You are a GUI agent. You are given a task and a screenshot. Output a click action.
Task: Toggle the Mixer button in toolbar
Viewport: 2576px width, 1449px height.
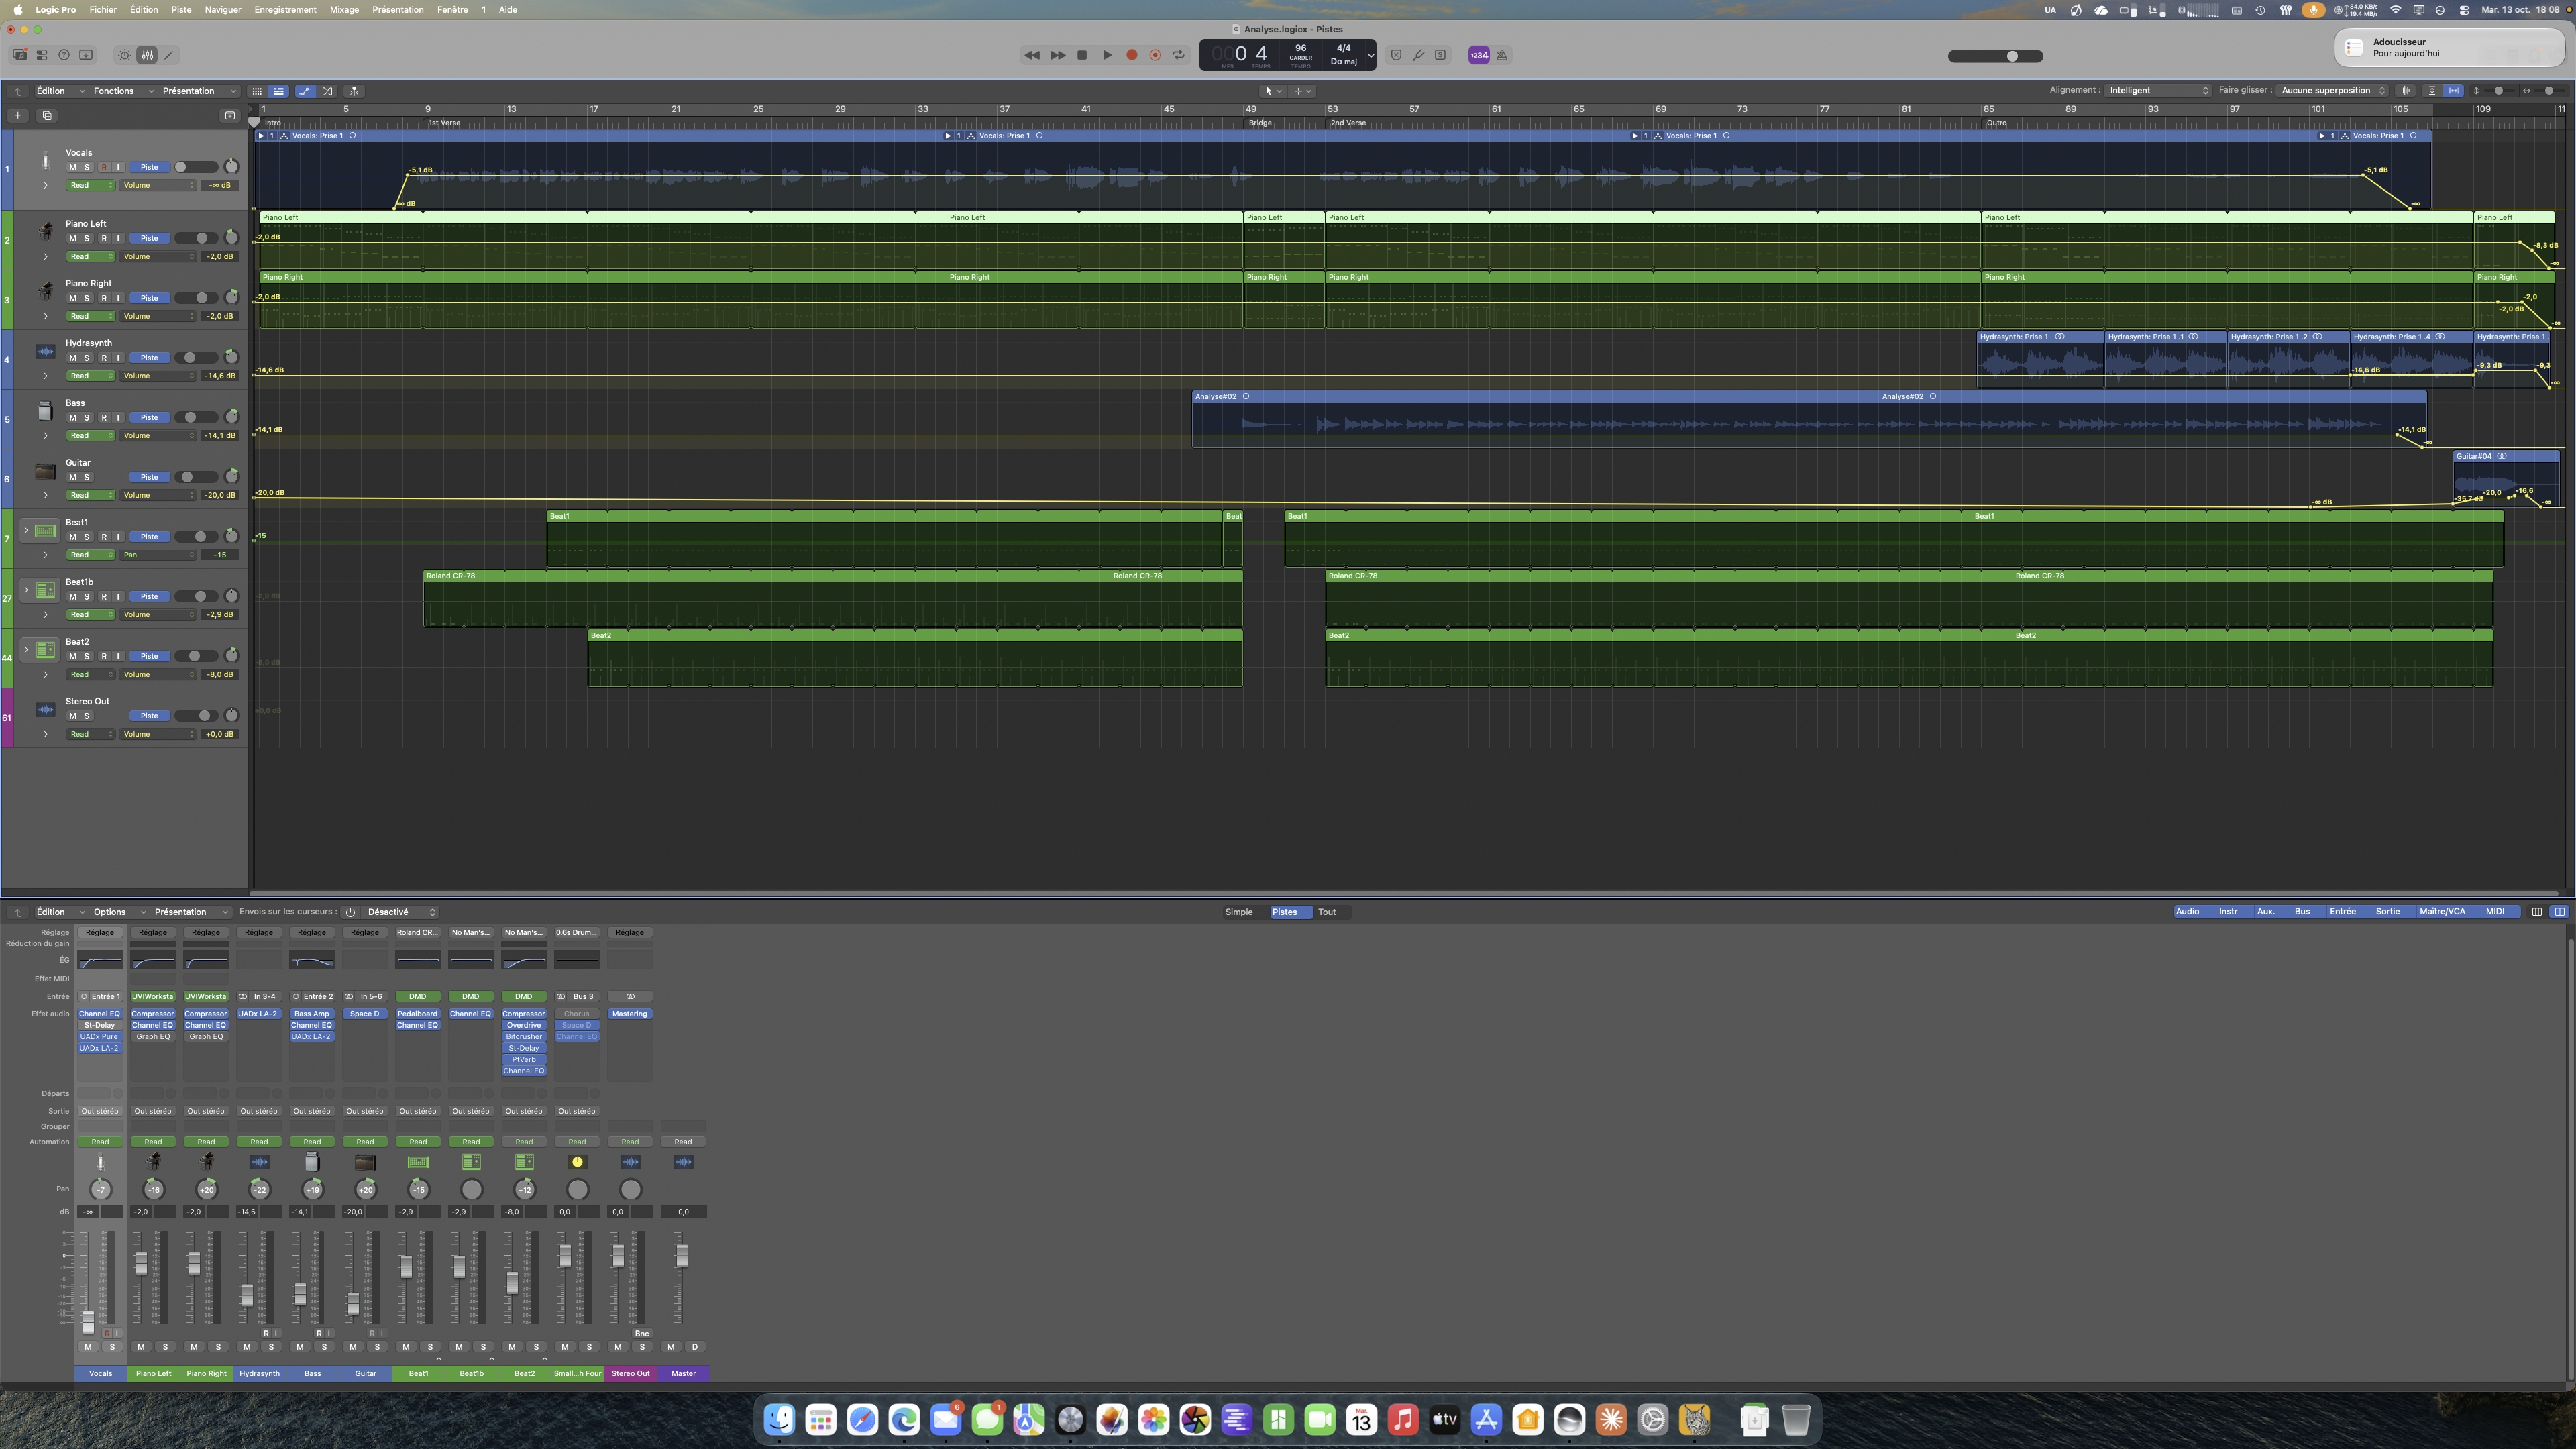147,55
